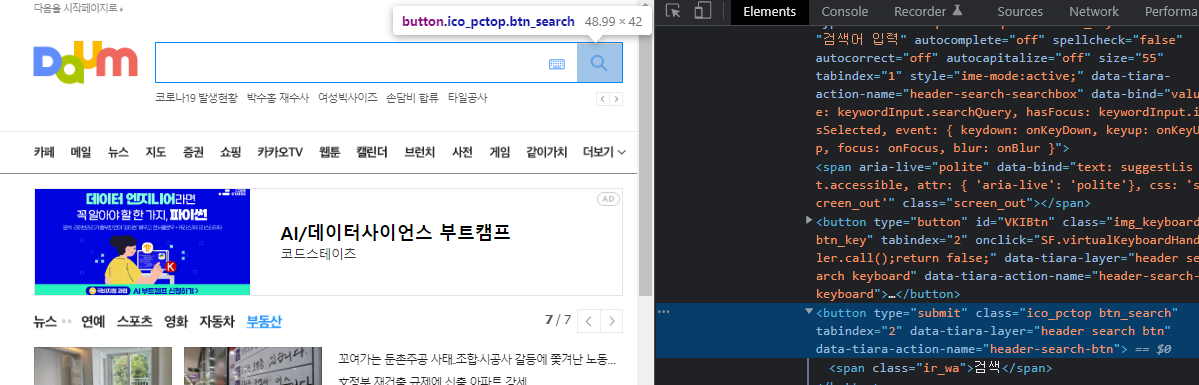Open 게임 in navigation menu
Image resolution: width=1199 pixels, height=385 pixels.
coord(499,152)
